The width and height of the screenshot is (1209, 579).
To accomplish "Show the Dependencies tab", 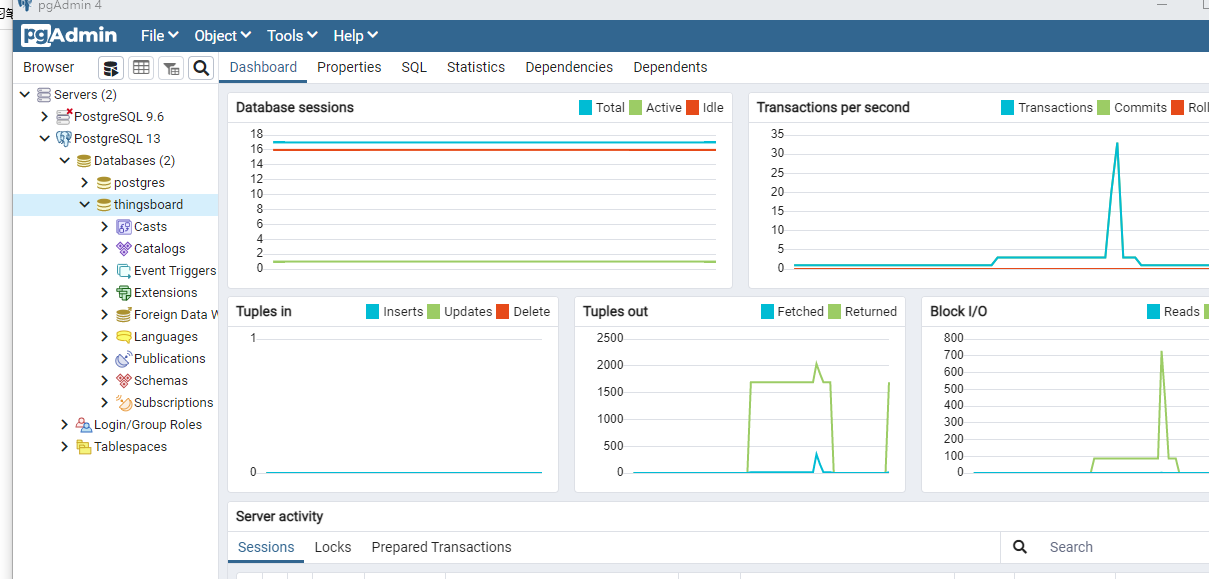I will click(x=569, y=67).
